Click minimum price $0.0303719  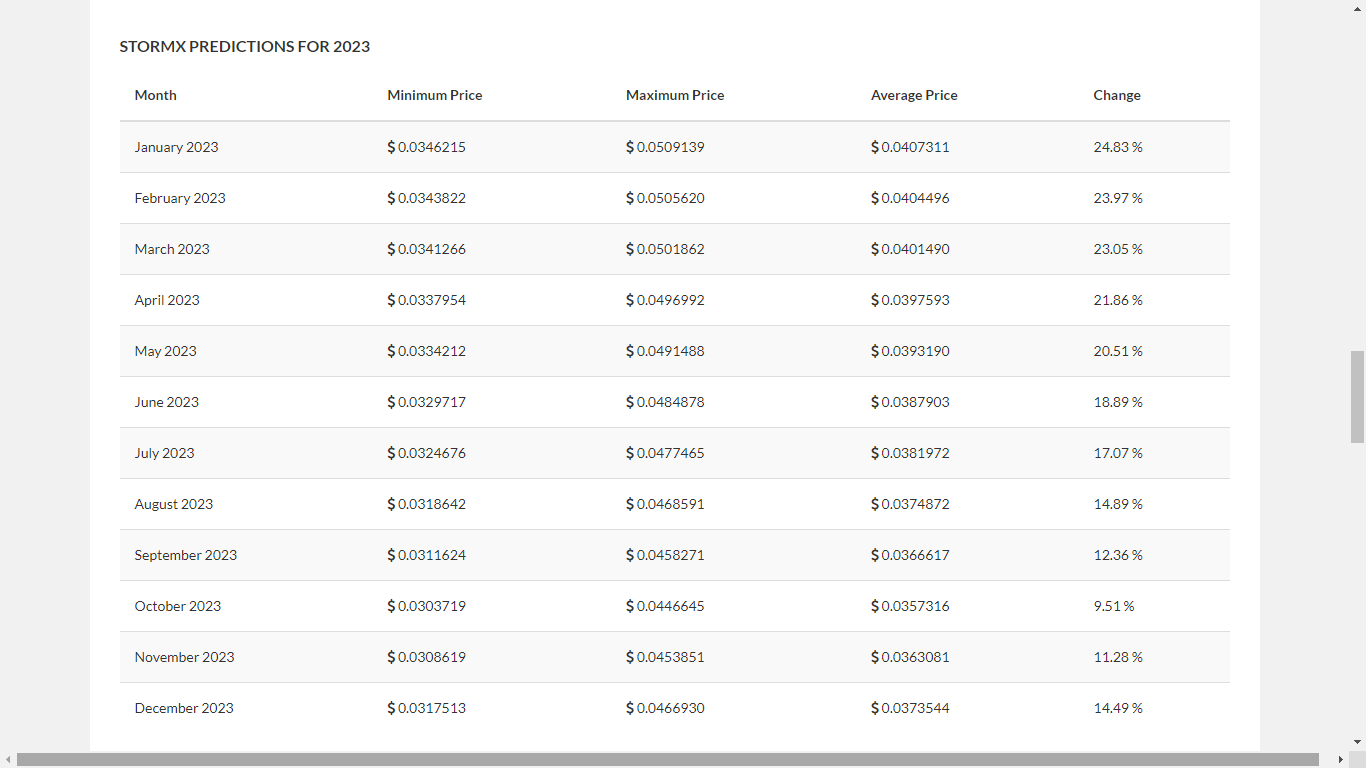click(427, 606)
